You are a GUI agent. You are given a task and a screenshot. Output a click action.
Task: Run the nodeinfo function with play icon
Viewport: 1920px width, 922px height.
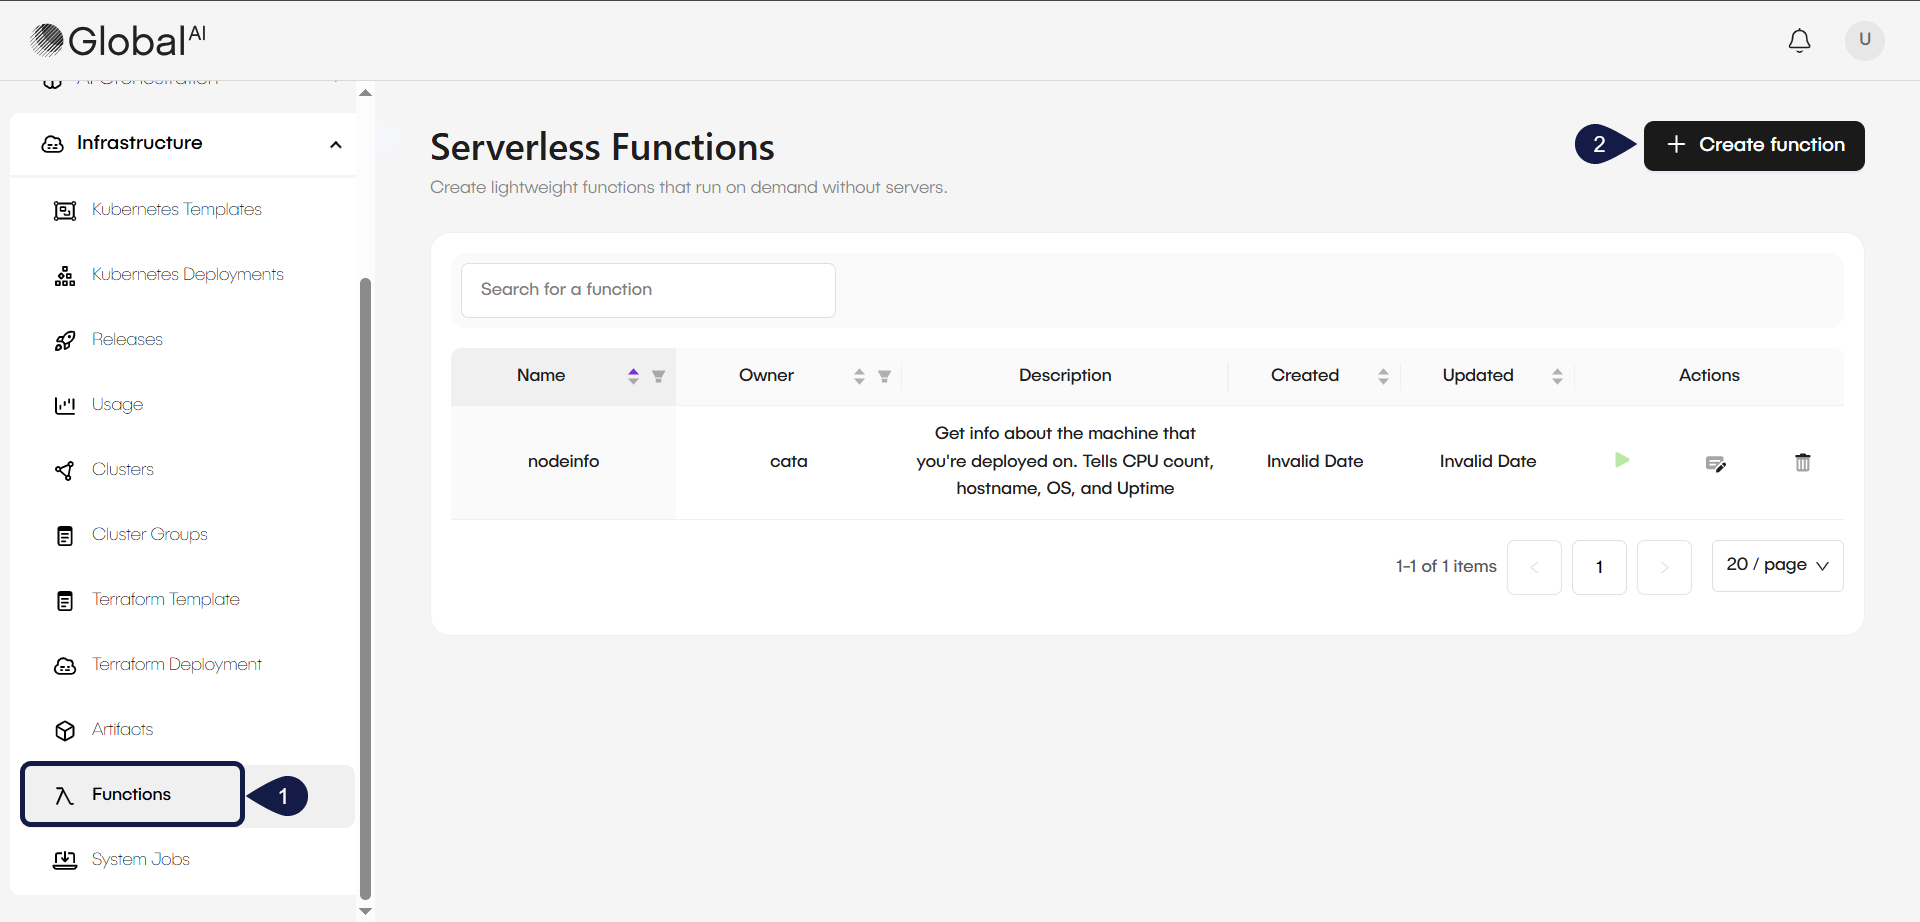tap(1622, 461)
